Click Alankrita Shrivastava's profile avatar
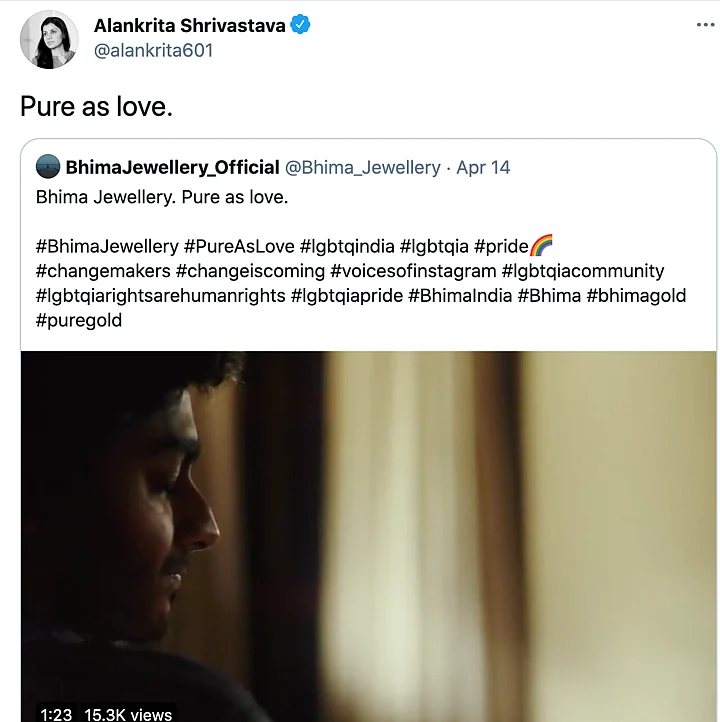This screenshot has height=722, width=720. [x=48, y=38]
